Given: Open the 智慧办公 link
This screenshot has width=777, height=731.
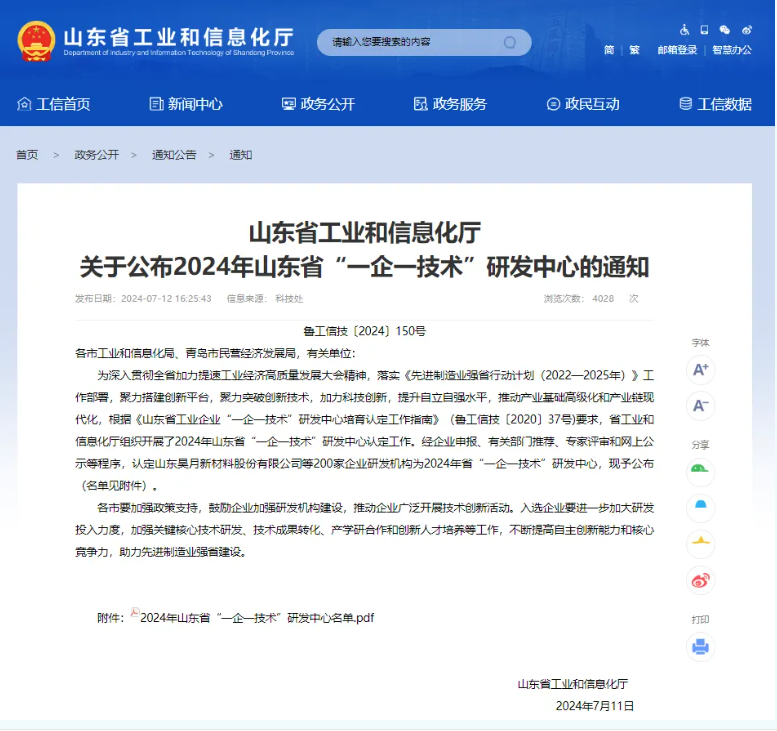Looking at the screenshot, I should (x=732, y=50).
